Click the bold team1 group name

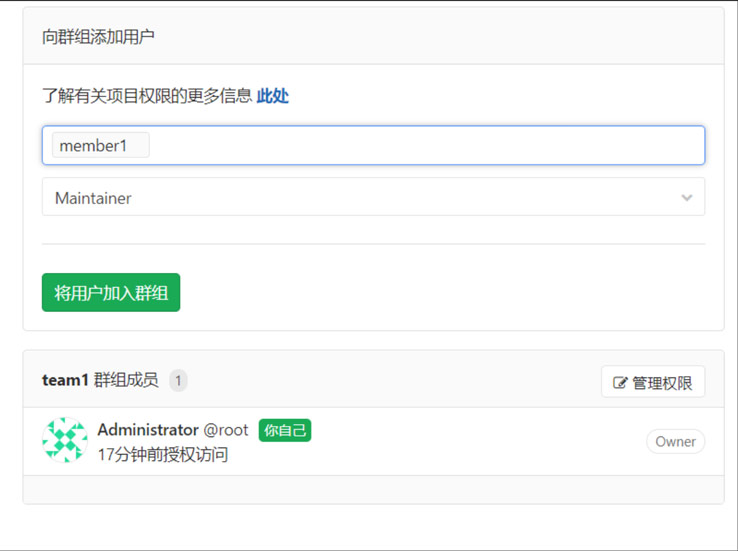click(x=65, y=380)
